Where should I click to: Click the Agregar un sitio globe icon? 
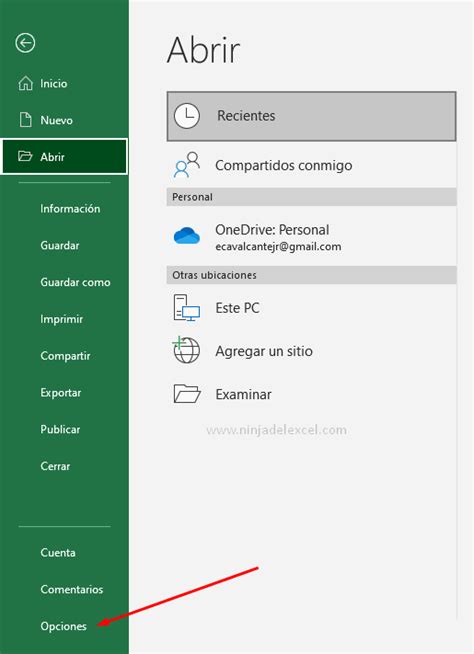click(x=186, y=350)
